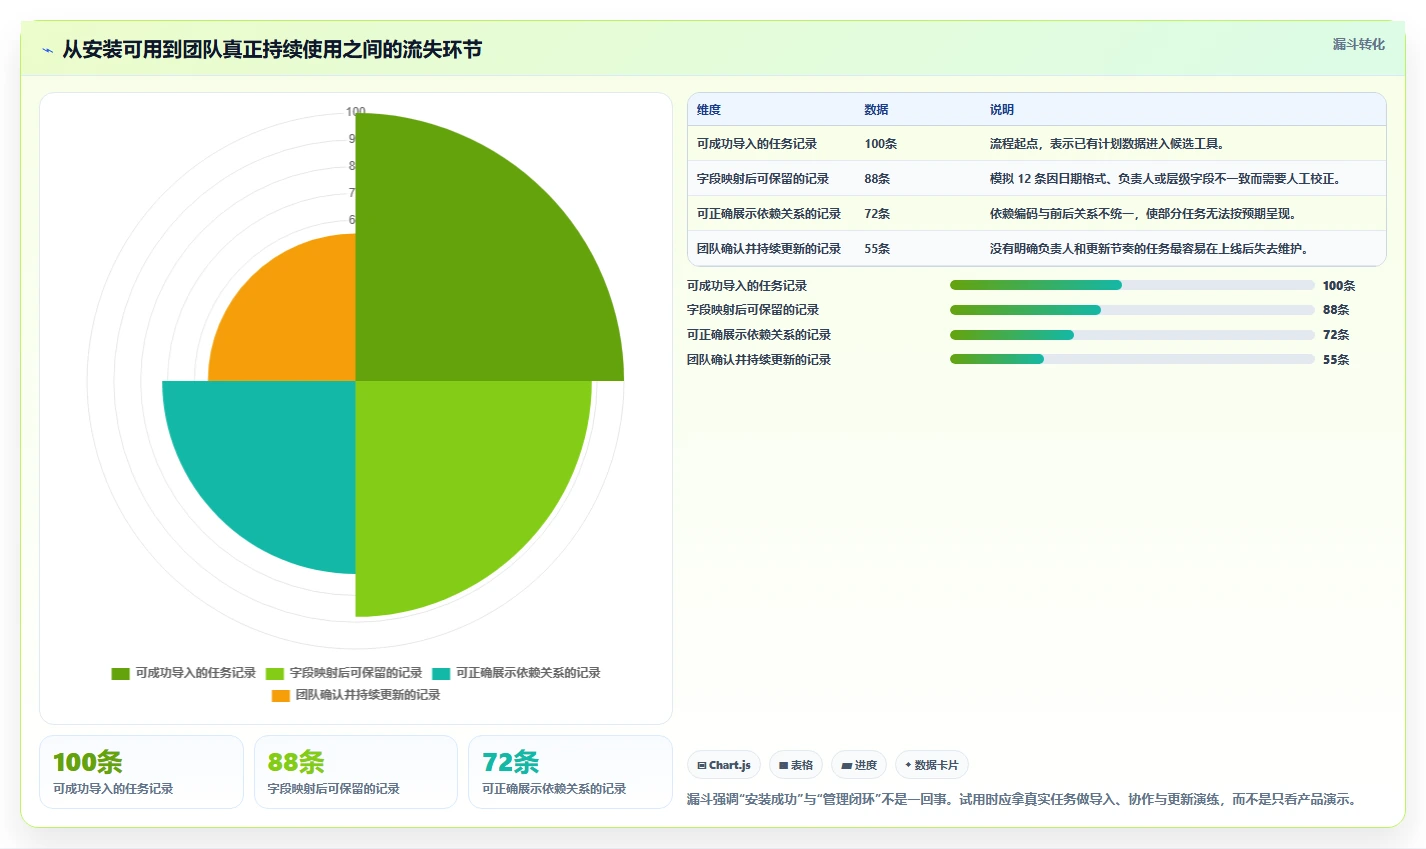
Task: Click description starting with 依赖编码与前后关系
Action: [1143, 214]
